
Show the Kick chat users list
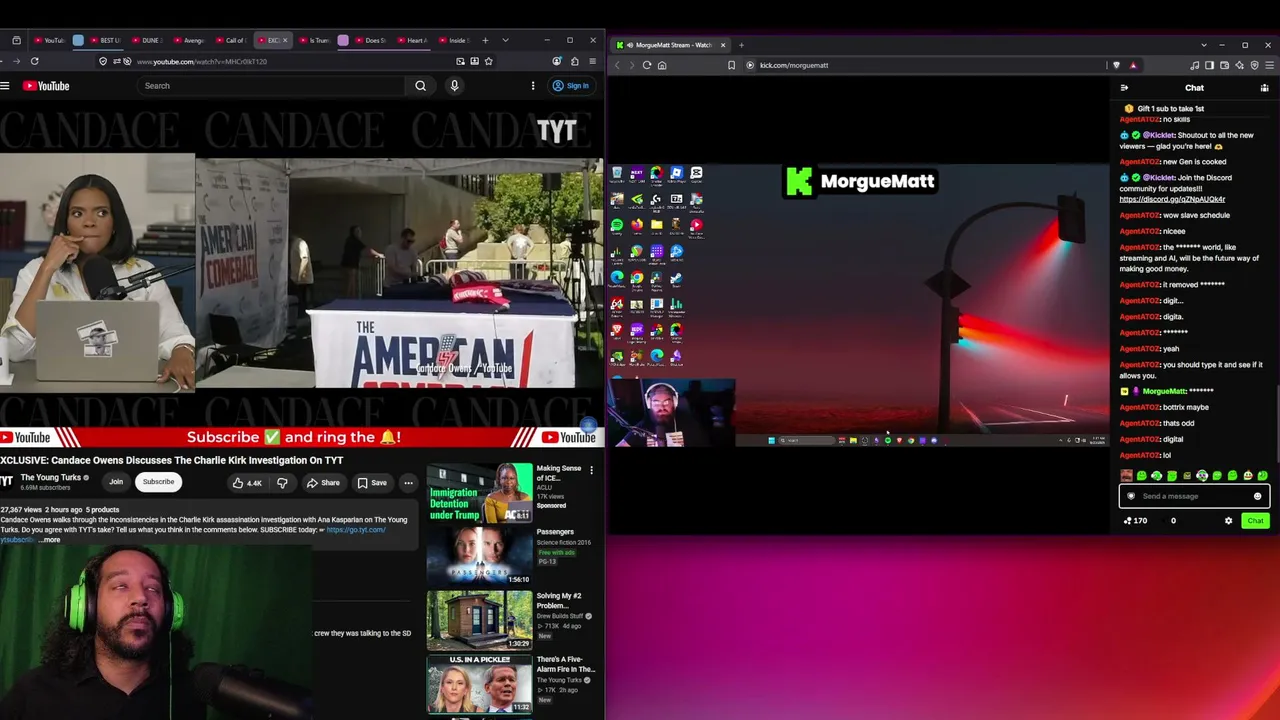coord(1264,88)
